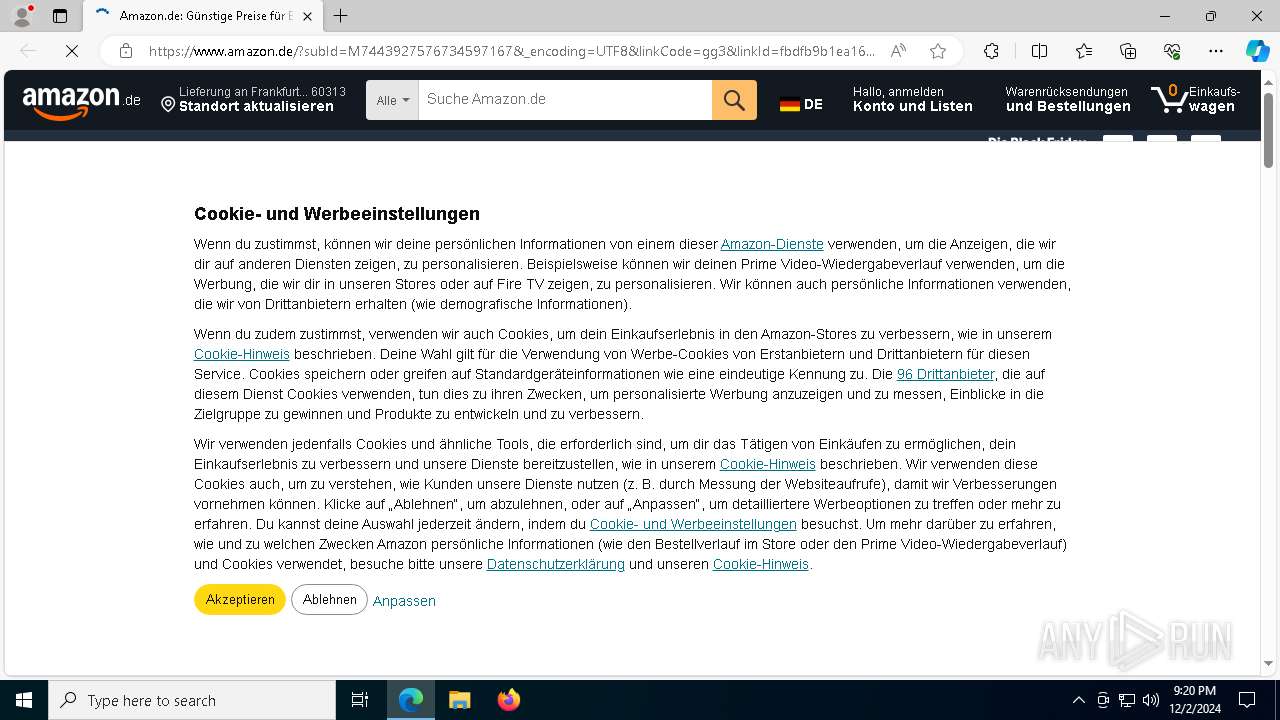
Task: Open Copilot sidebar icon
Action: [1257, 51]
